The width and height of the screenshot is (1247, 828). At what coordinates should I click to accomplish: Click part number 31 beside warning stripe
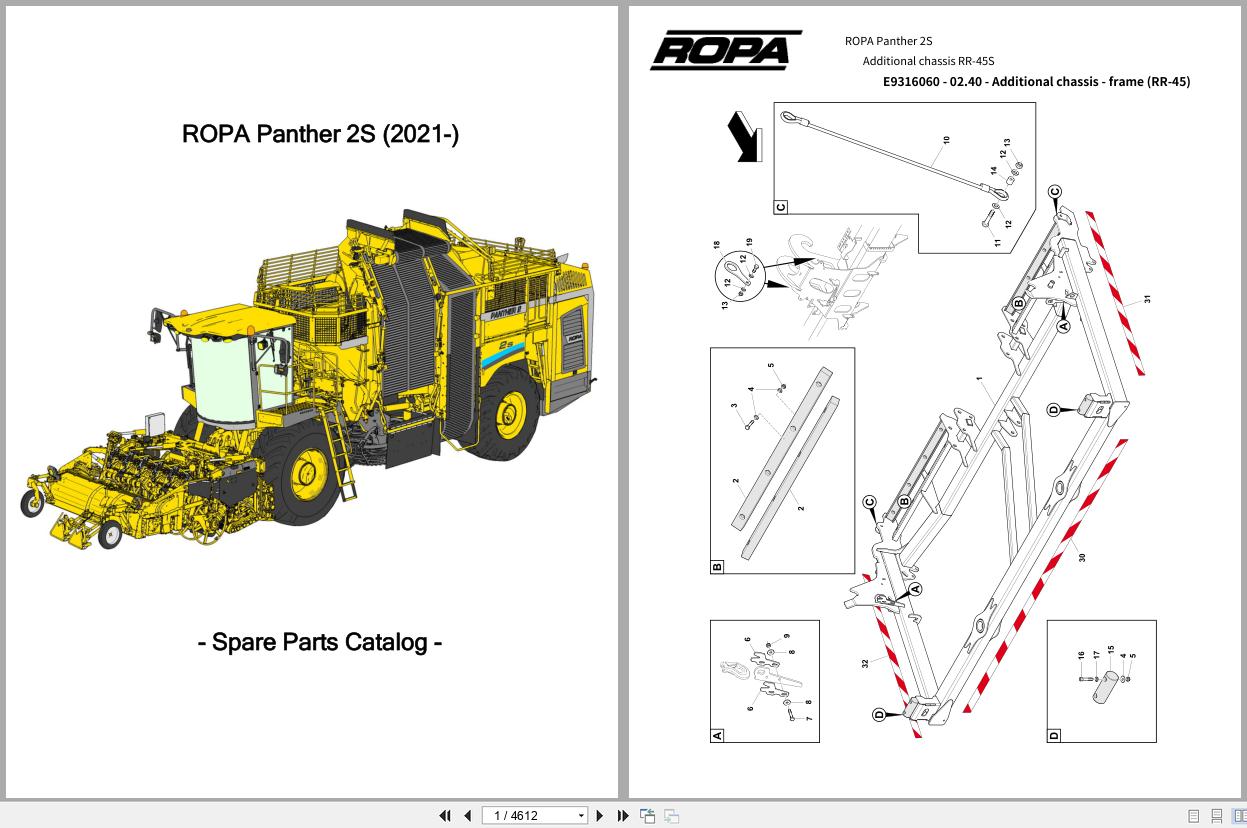pyautogui.click(x=1148, y=299)
